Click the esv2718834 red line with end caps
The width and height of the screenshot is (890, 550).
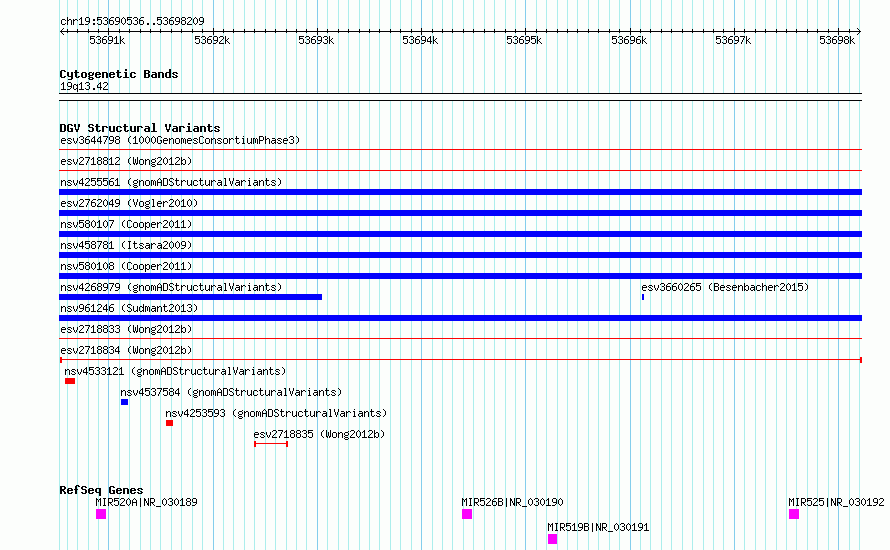pyautogui.click(x=460, y=360)
